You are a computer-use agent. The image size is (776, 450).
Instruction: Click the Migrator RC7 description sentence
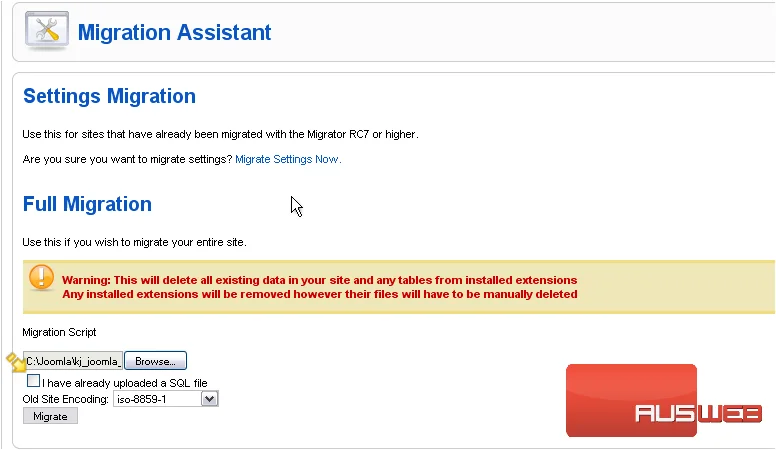220,135
